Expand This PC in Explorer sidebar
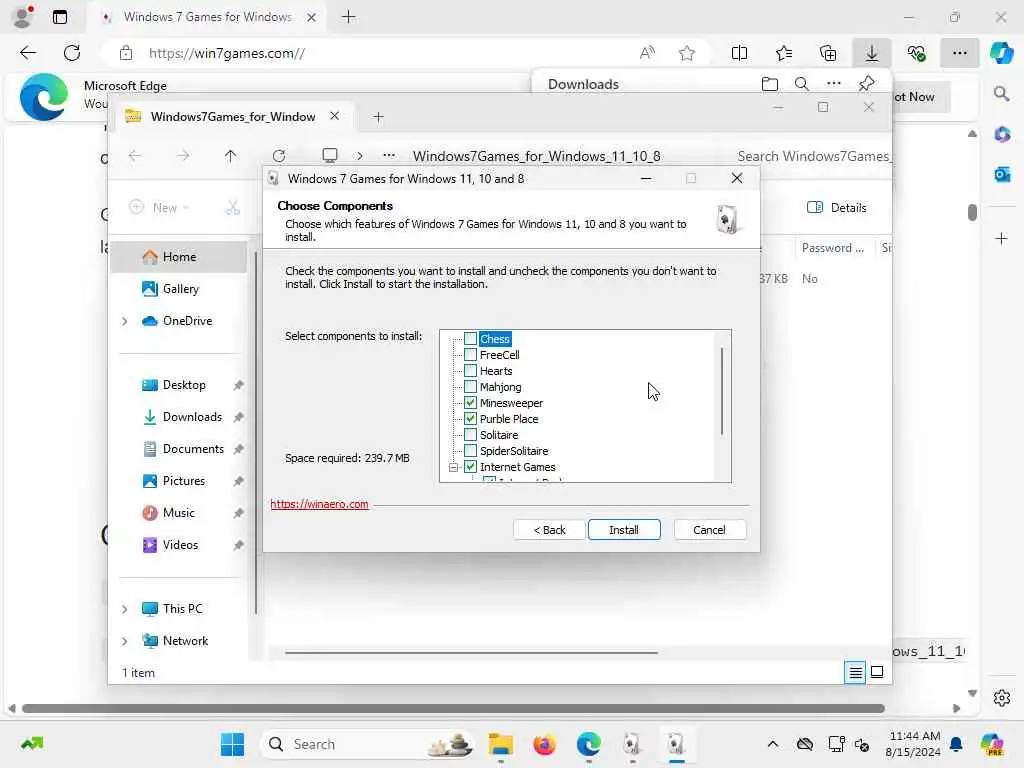Viewport: 1024px width, 768px height. click(125, 609)
